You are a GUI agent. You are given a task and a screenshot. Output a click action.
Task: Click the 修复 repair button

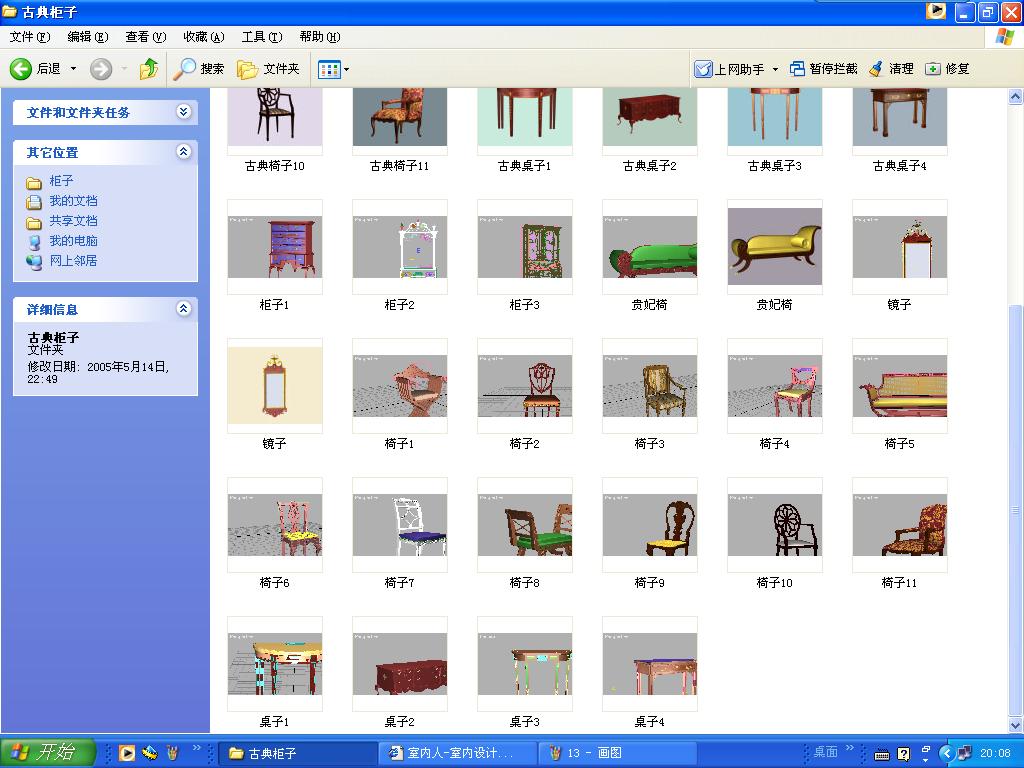pyautogui.click(x=947, y=69)
